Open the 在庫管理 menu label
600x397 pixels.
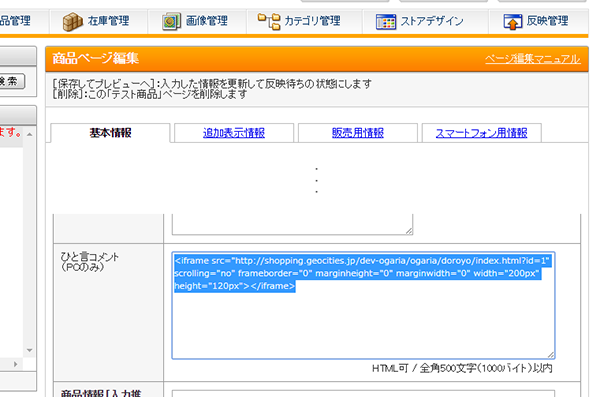[108, 21]
